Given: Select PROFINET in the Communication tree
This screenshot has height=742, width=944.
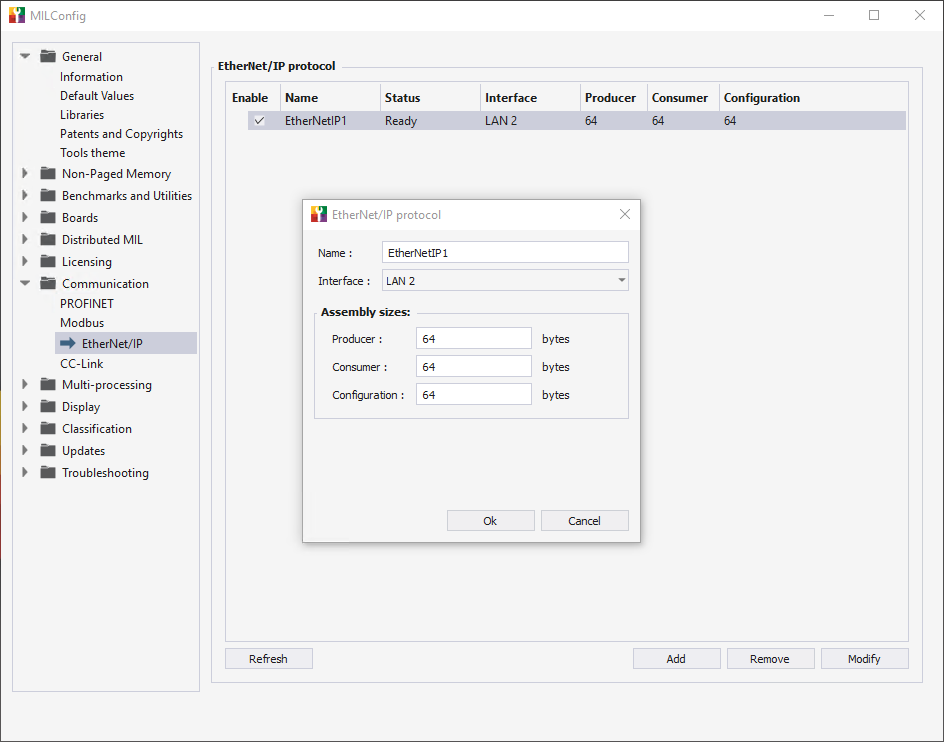Looking at the screenshot, I should [x=87, y=303].
